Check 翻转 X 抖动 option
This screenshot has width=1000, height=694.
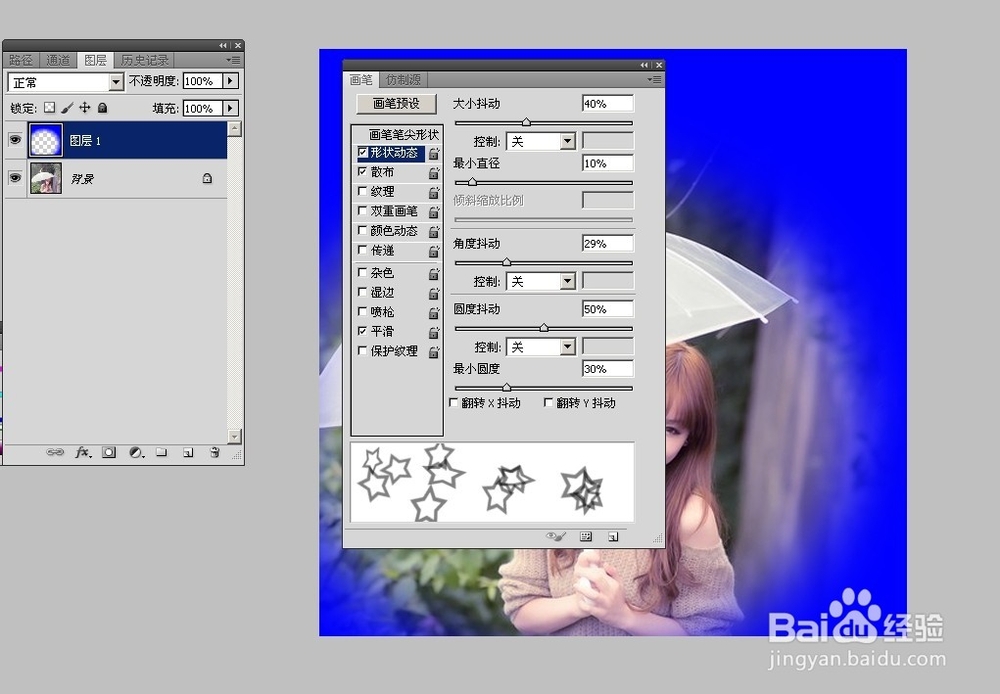coord(453,402)
